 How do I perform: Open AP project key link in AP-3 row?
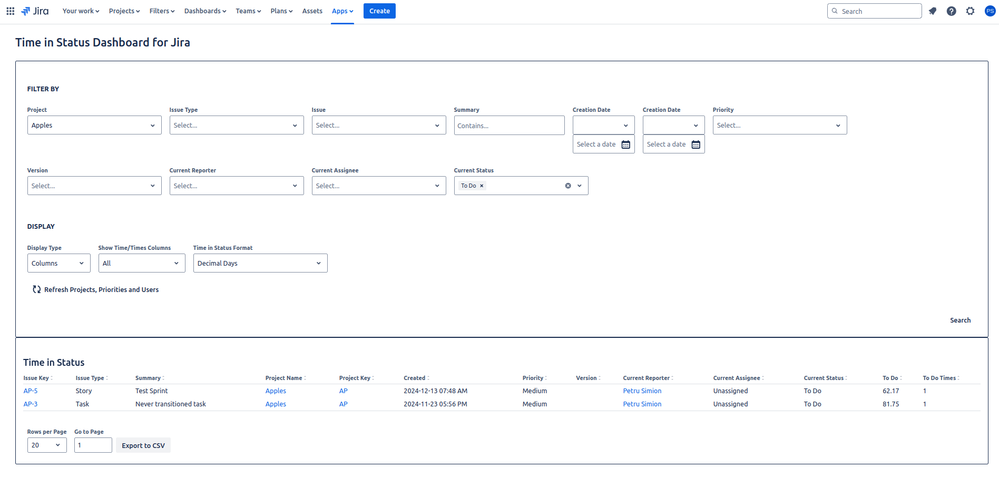pyautogui.click(x=343, y=404)
